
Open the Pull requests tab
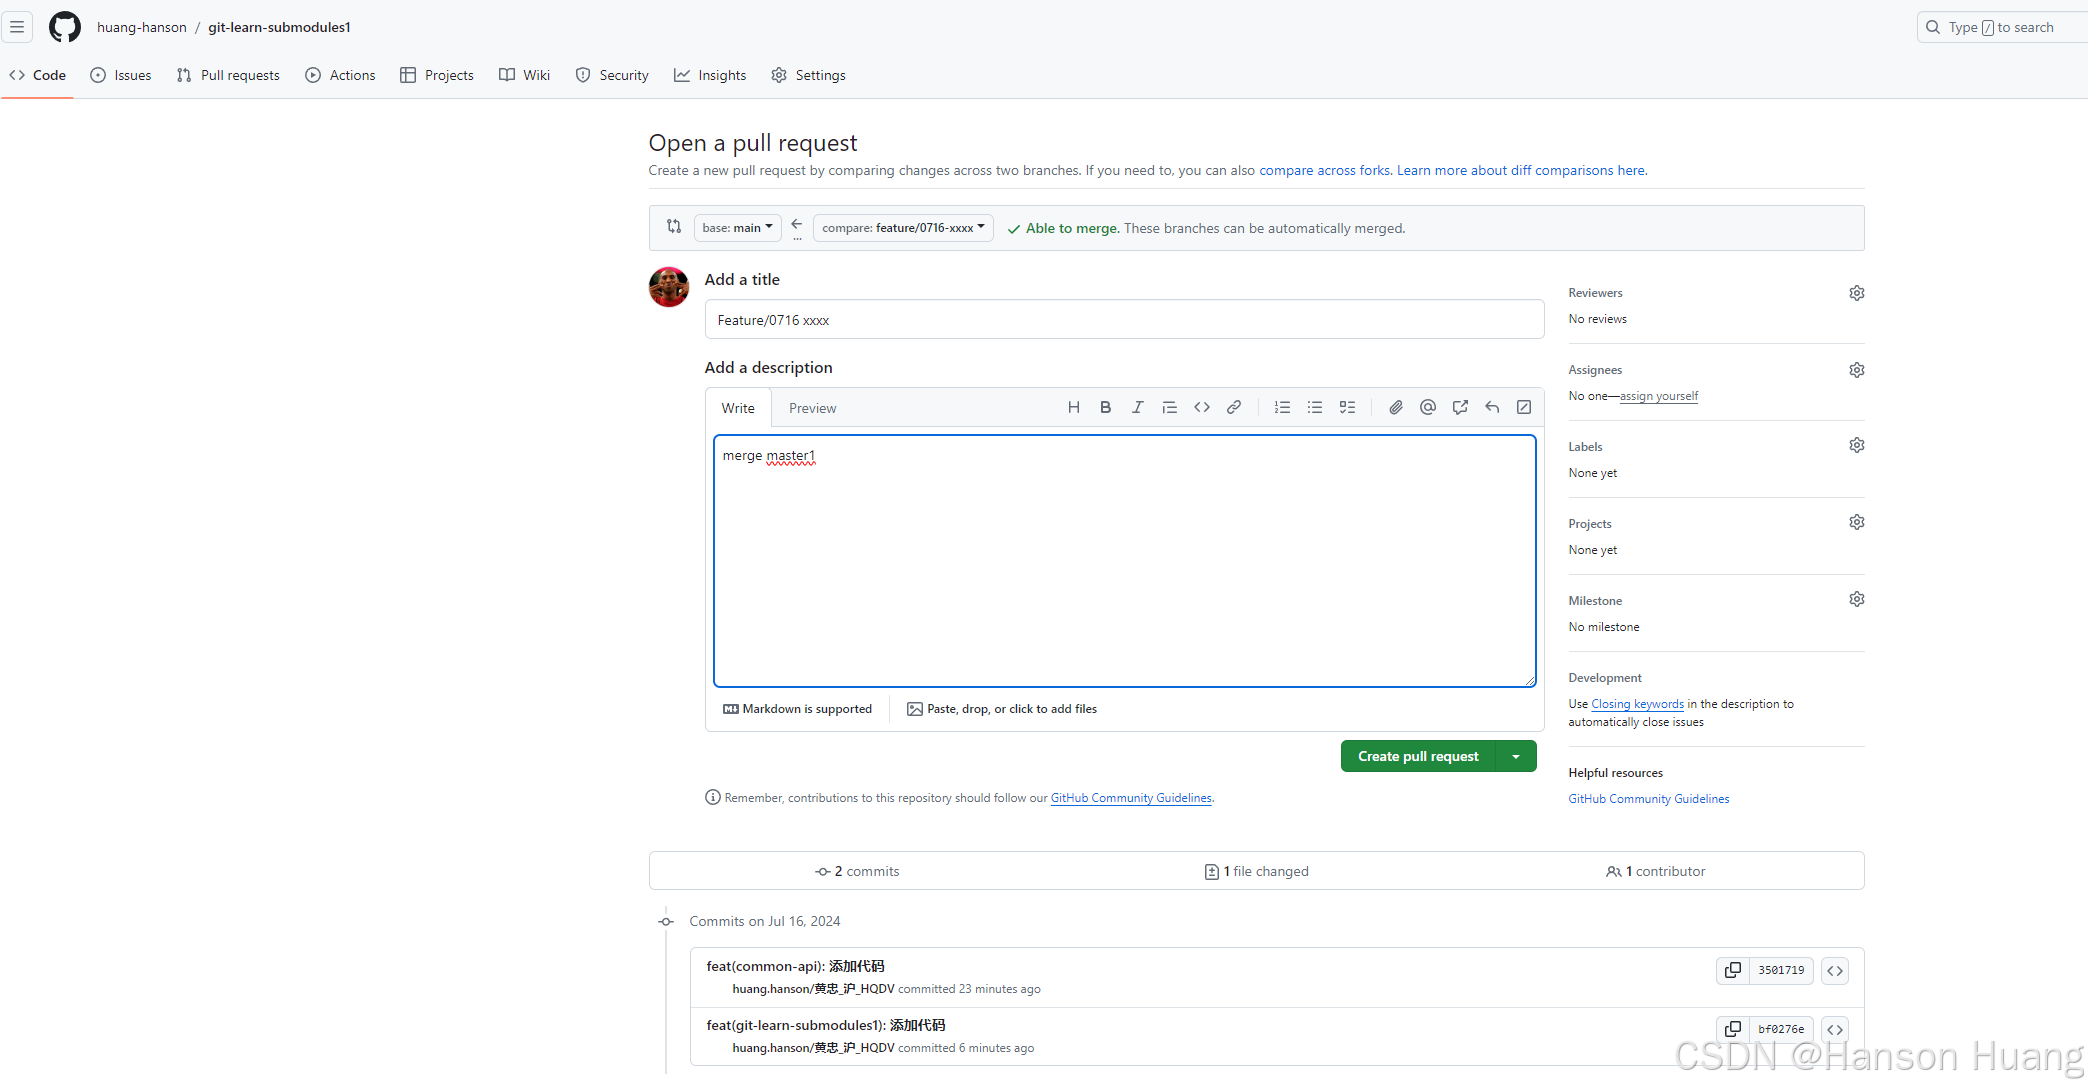click(228, 75)
